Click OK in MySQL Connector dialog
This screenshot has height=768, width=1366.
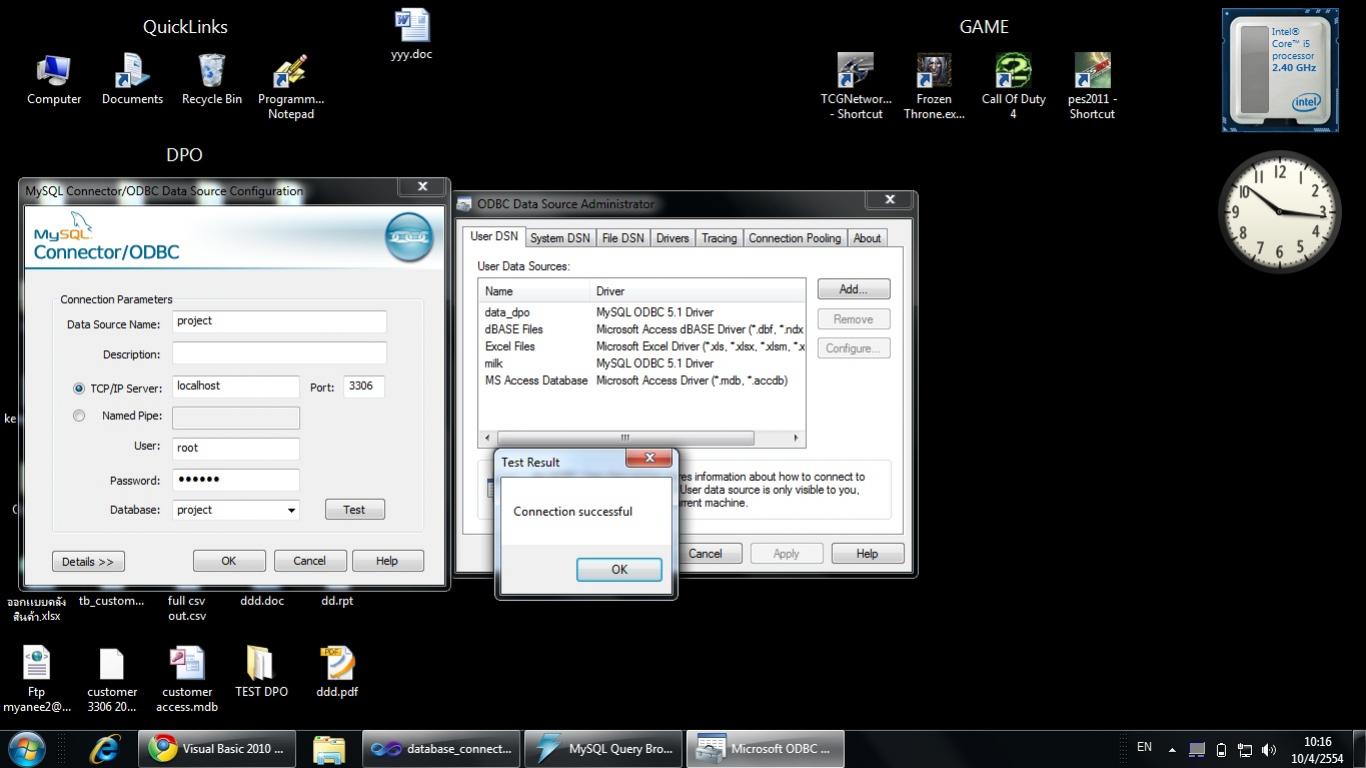tap(229, 561)
